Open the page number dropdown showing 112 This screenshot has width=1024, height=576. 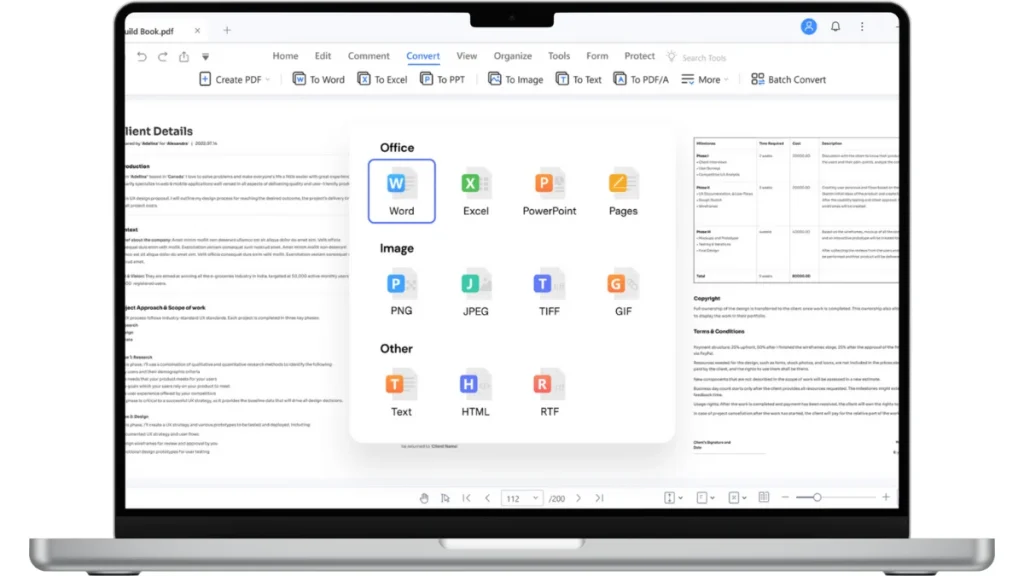coord(521,498)
